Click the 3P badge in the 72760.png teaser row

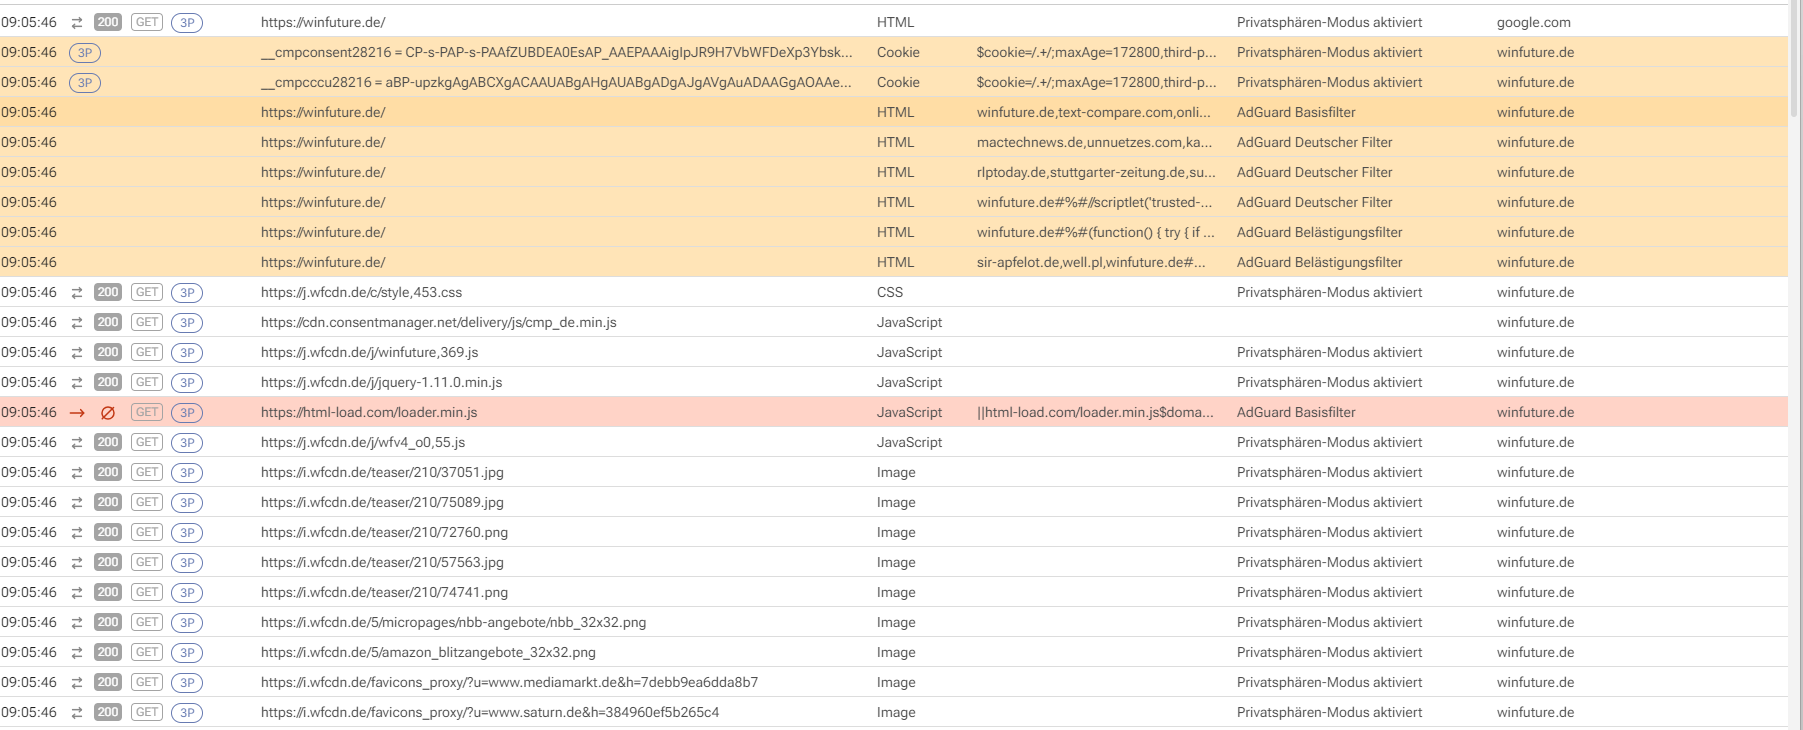pos(187,533)
